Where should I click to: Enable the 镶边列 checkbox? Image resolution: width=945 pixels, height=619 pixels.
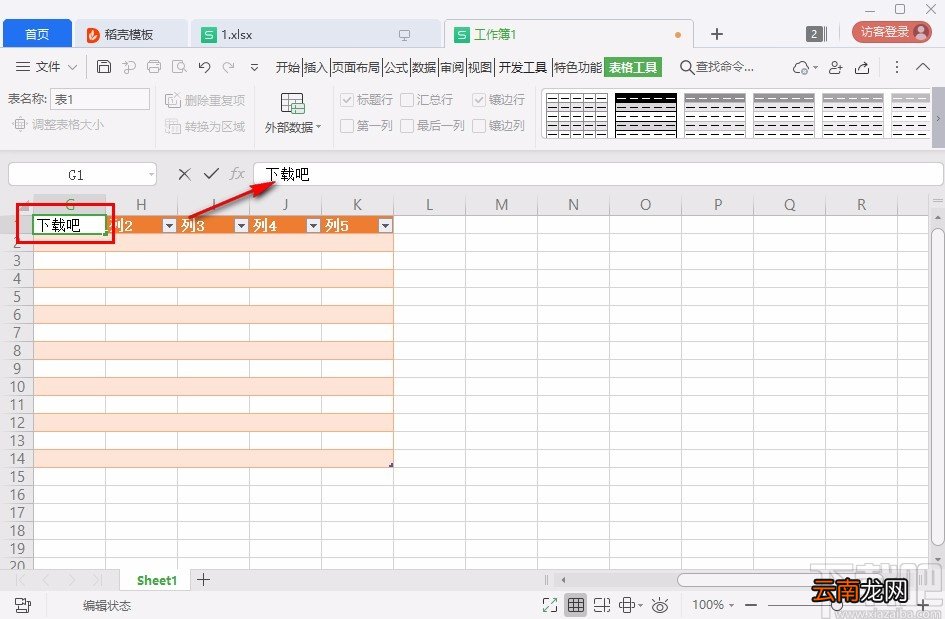[x=479, y=125]
